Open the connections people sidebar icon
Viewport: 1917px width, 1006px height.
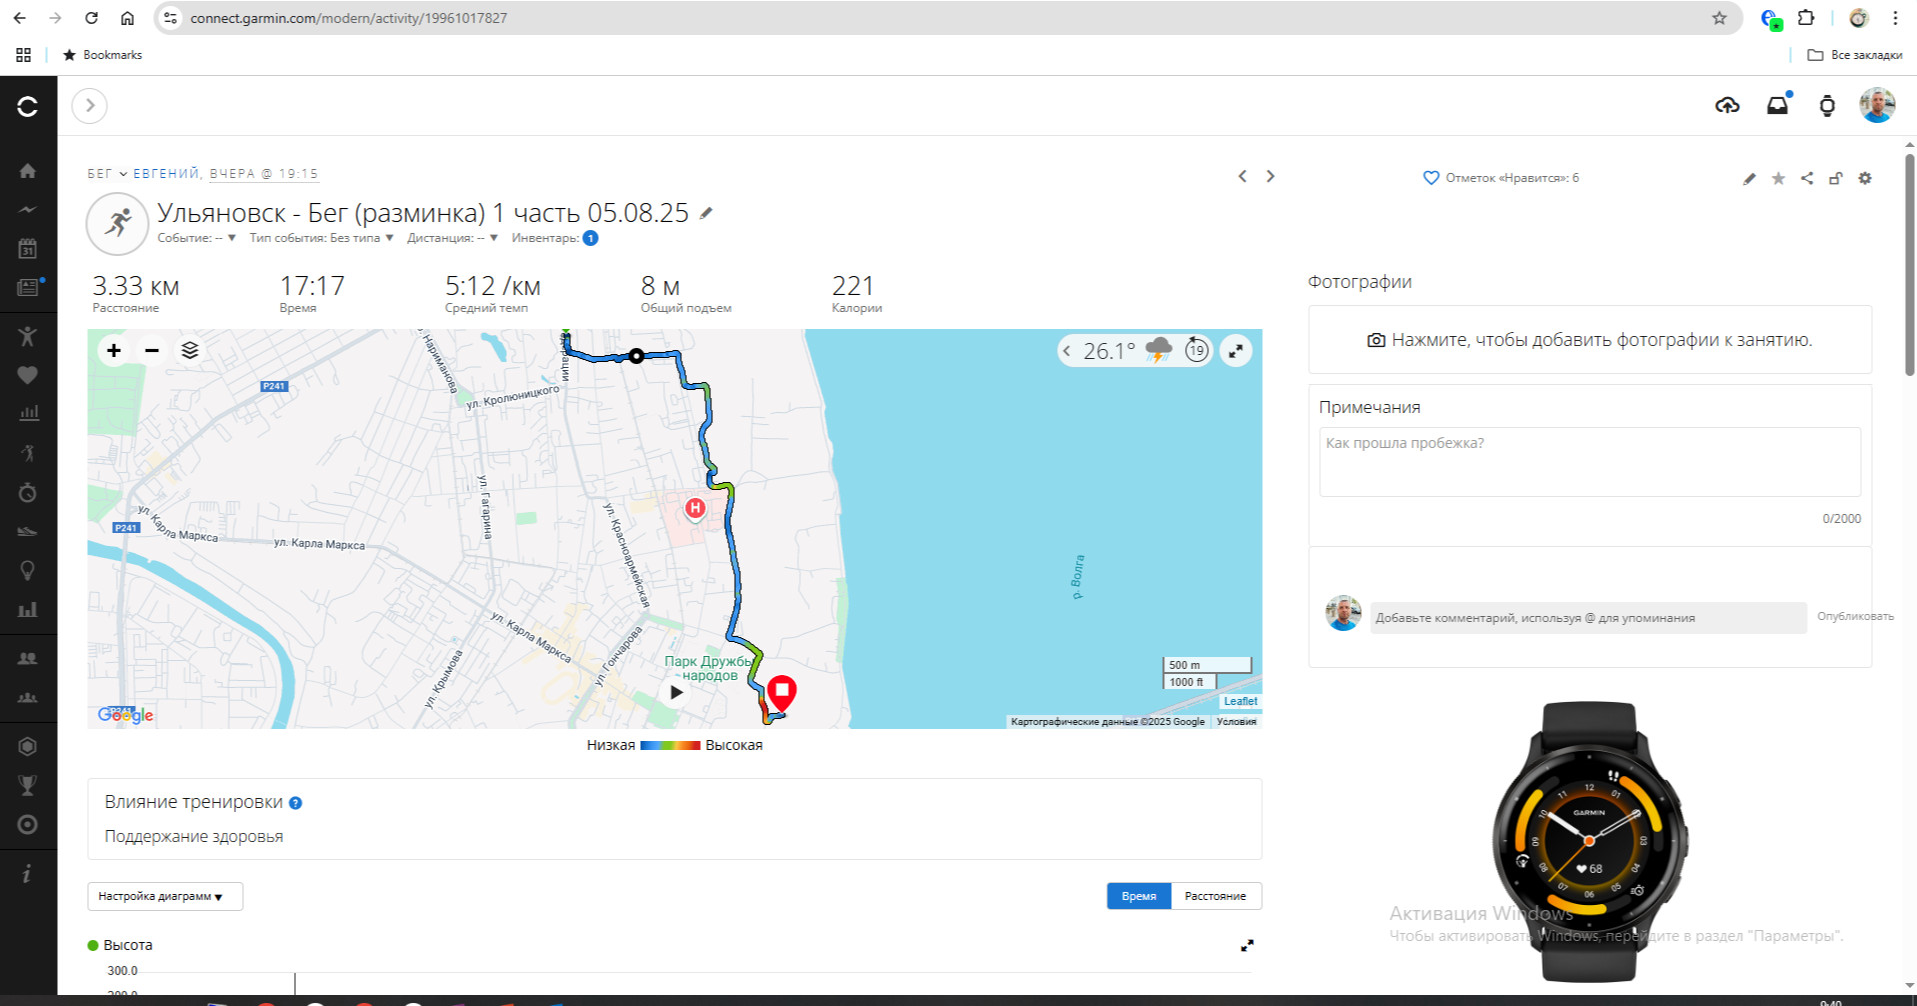[x=28, y=658]
